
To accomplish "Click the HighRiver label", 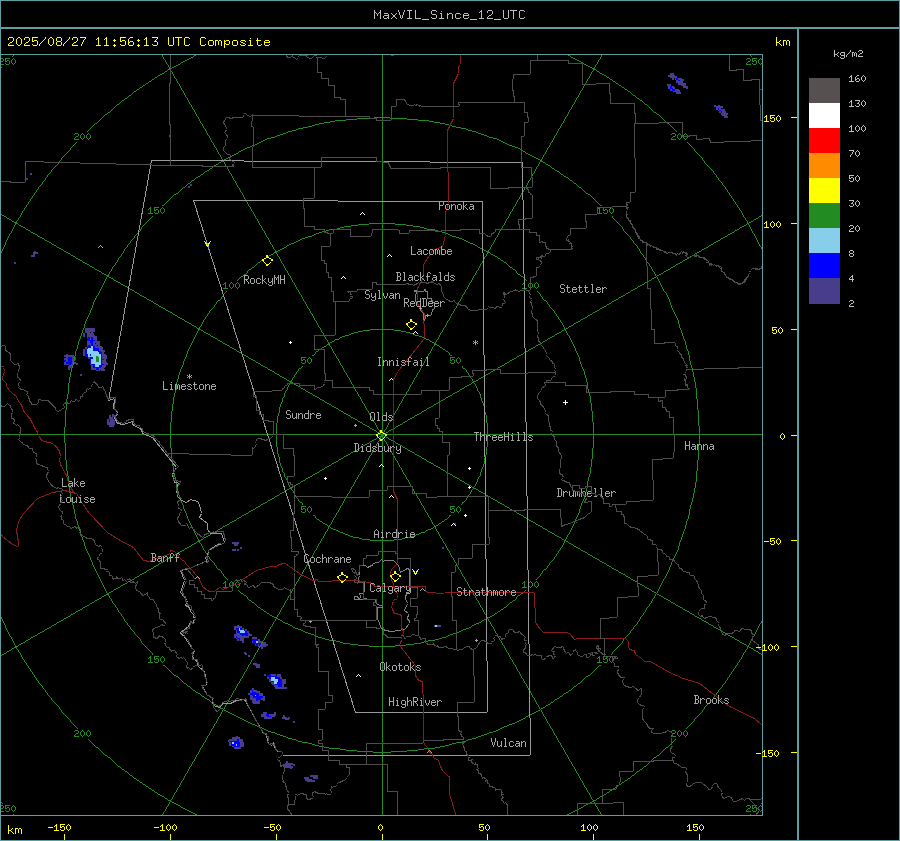I will tap(415, 702).
